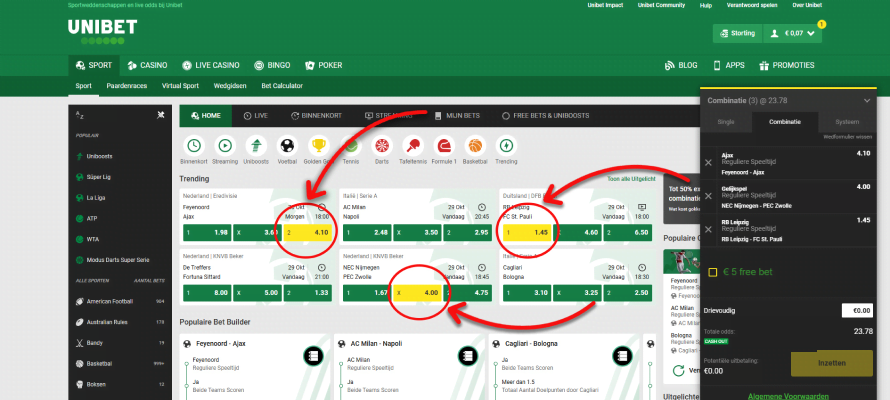The image size is (890, 400).
Task: Click Wedformulier wissen link
Action: [848, 137]
